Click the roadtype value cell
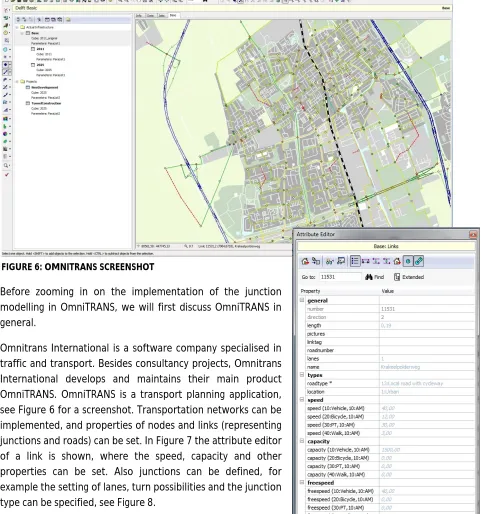This screenshot has height=514, width=481. (427, 383)
